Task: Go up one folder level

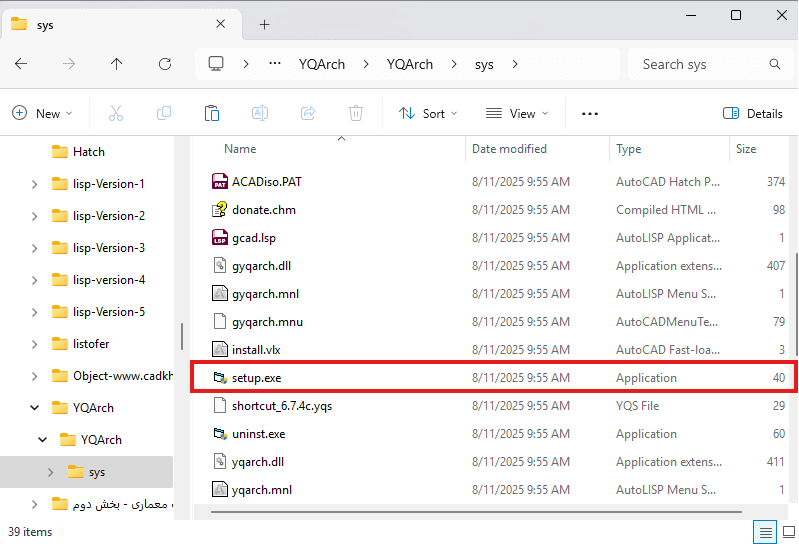Action: (116, 64)
